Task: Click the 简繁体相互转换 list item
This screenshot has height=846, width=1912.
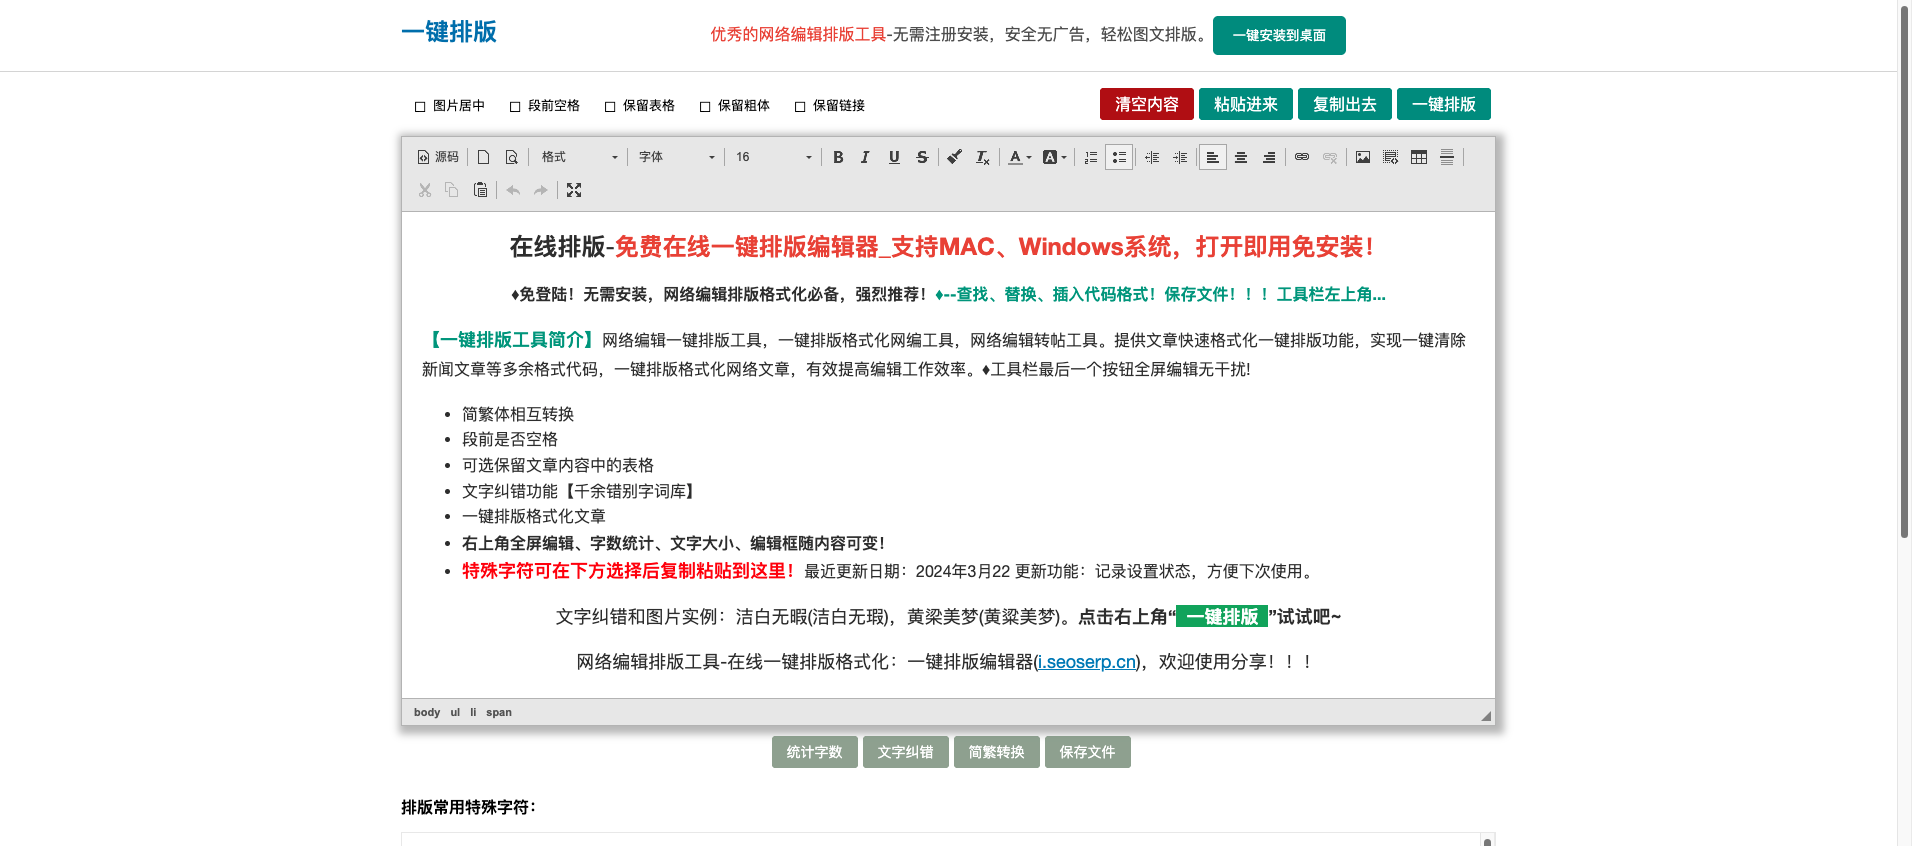Action: pos(518,414)
